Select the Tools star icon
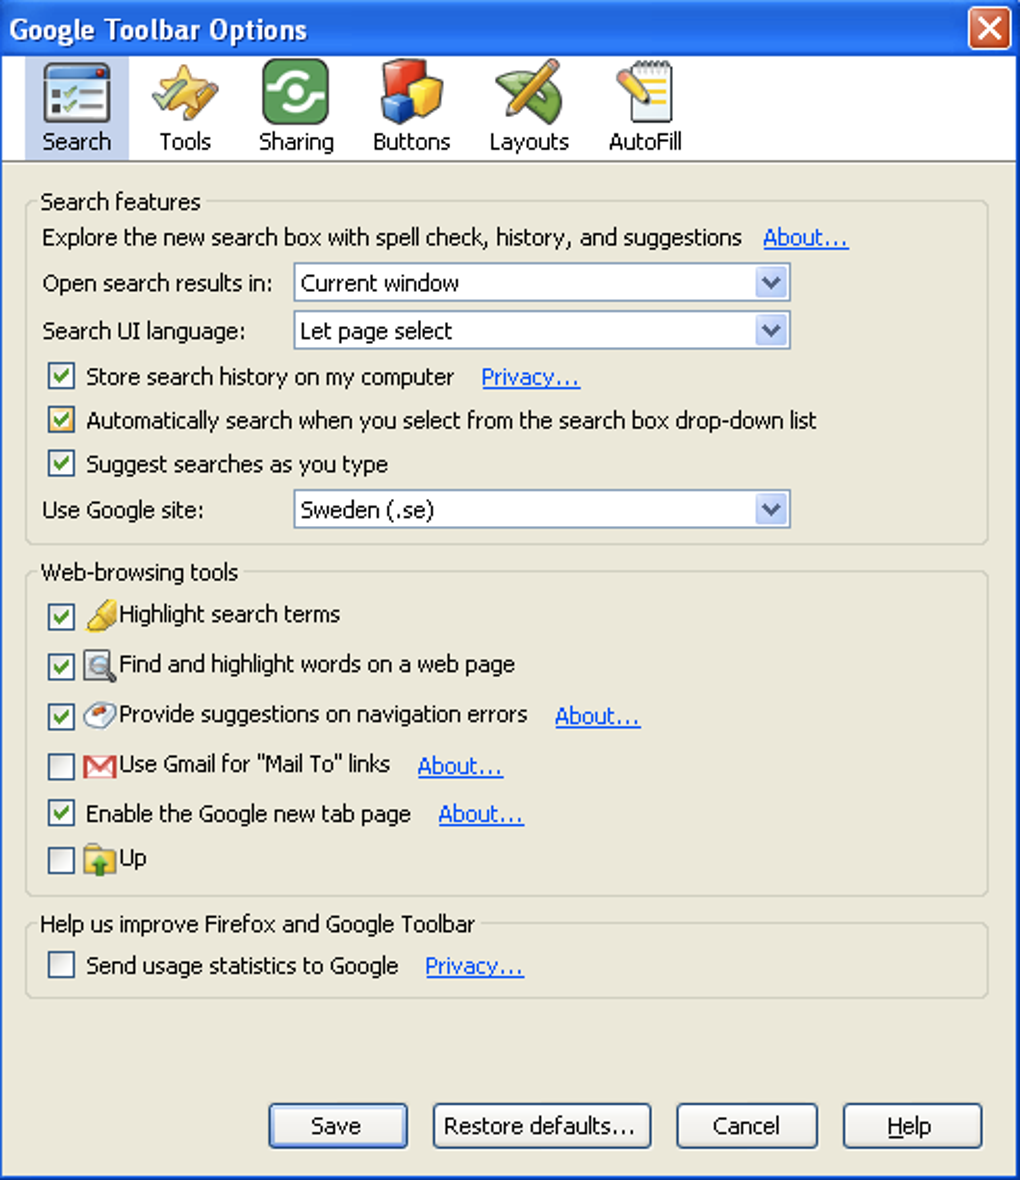1020x1180 pixels. 184,93
